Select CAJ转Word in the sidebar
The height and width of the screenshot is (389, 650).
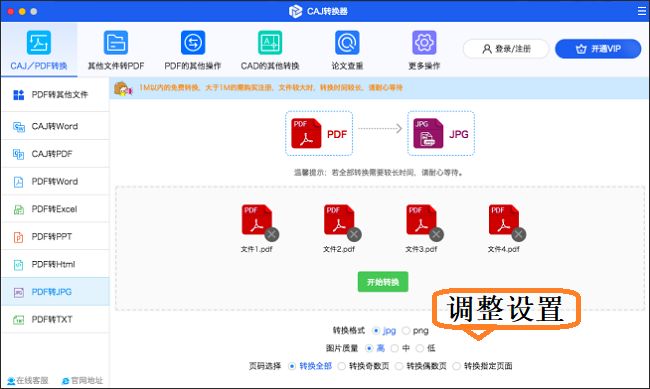[55, 126]
